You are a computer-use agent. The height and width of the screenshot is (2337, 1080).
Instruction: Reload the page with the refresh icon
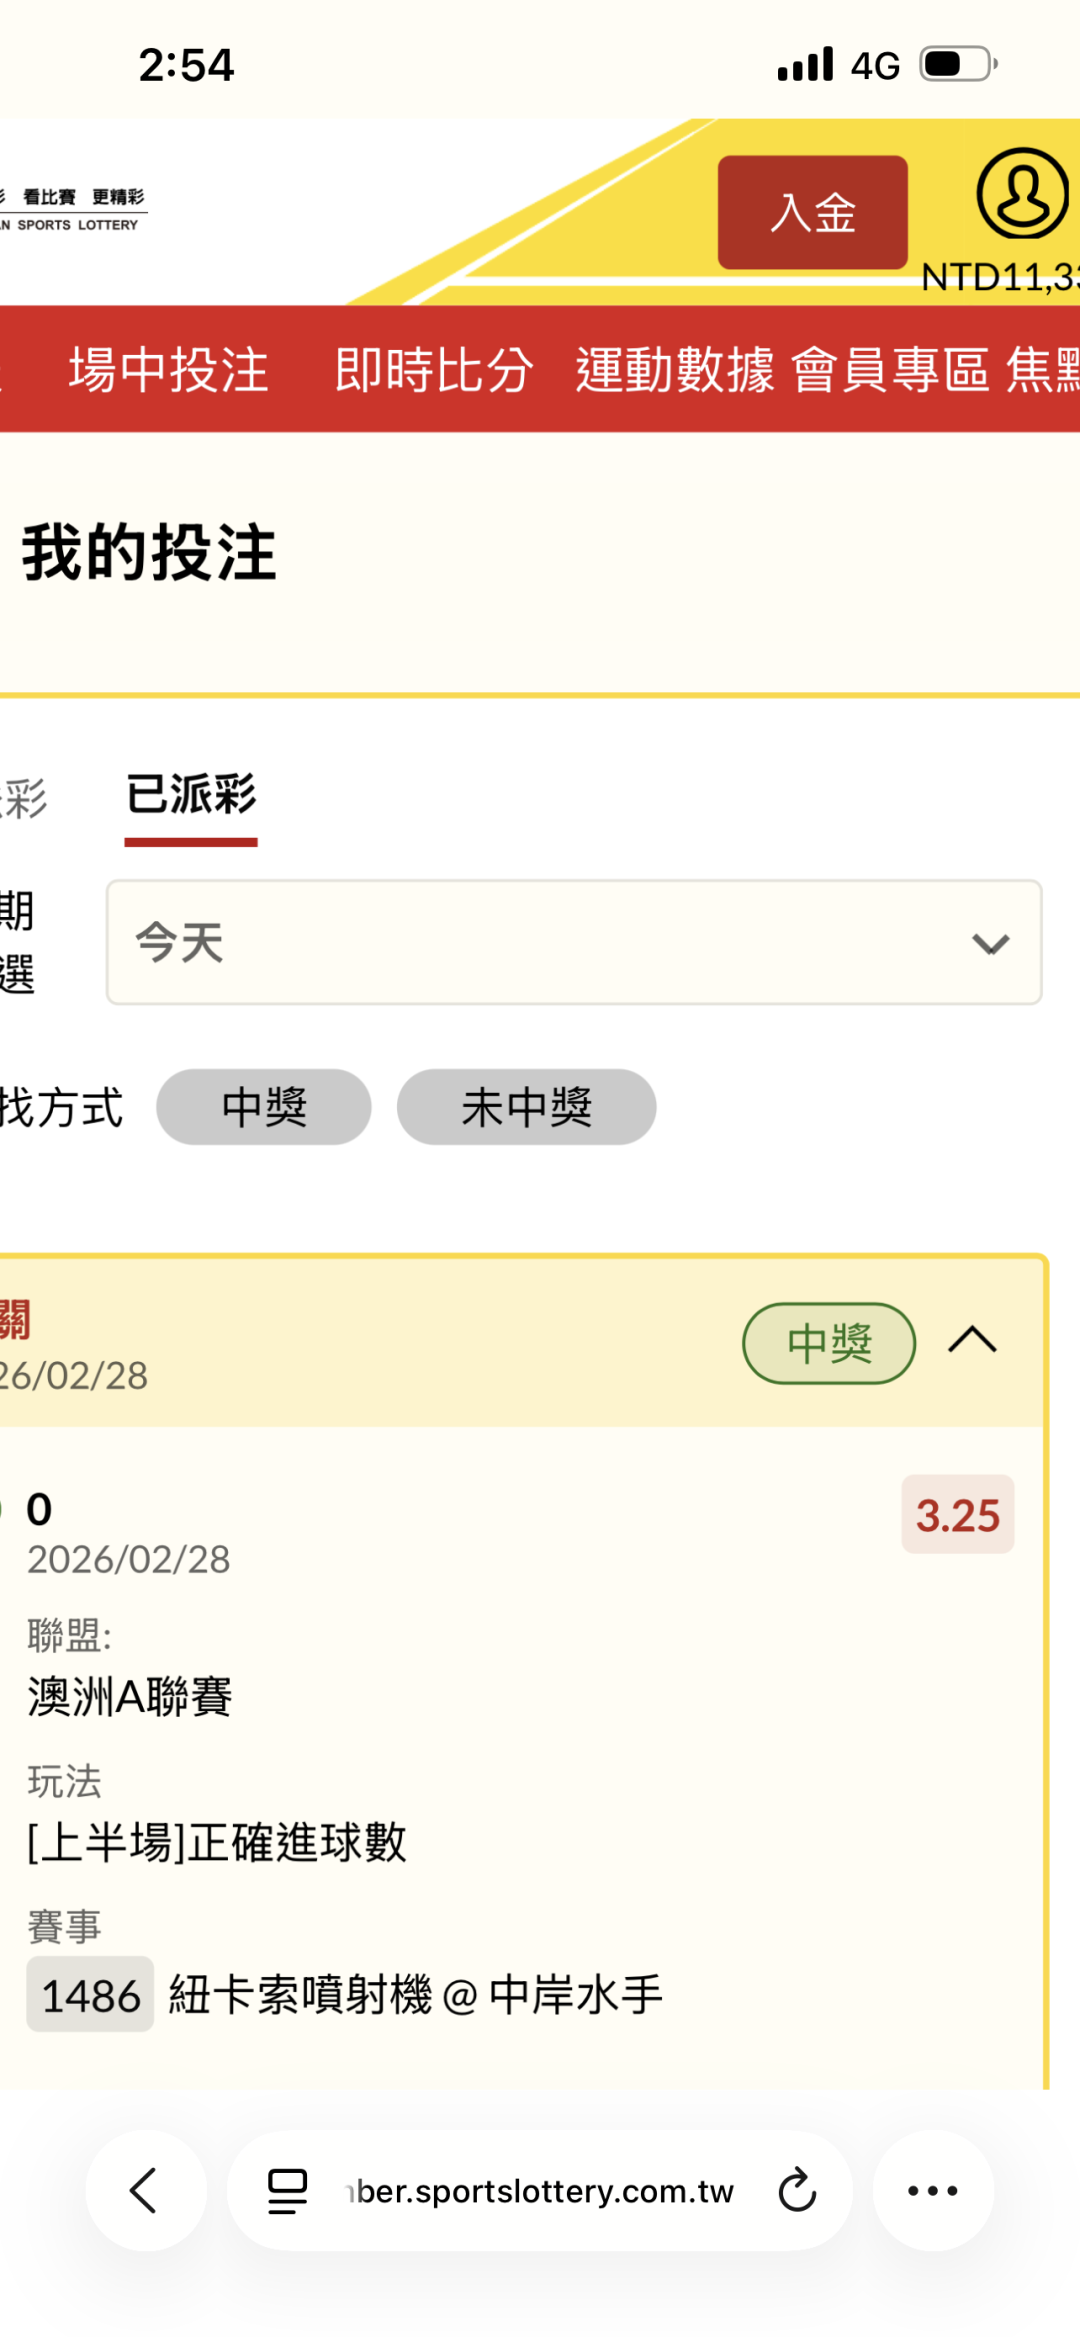point(797,2190)
